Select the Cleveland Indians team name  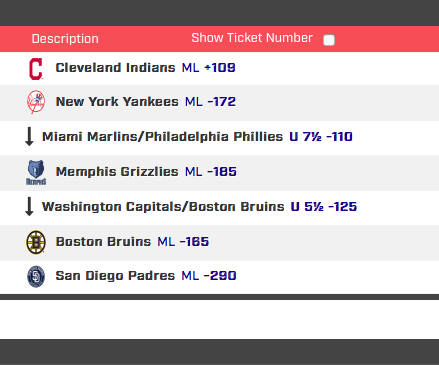tap(115, 68)
